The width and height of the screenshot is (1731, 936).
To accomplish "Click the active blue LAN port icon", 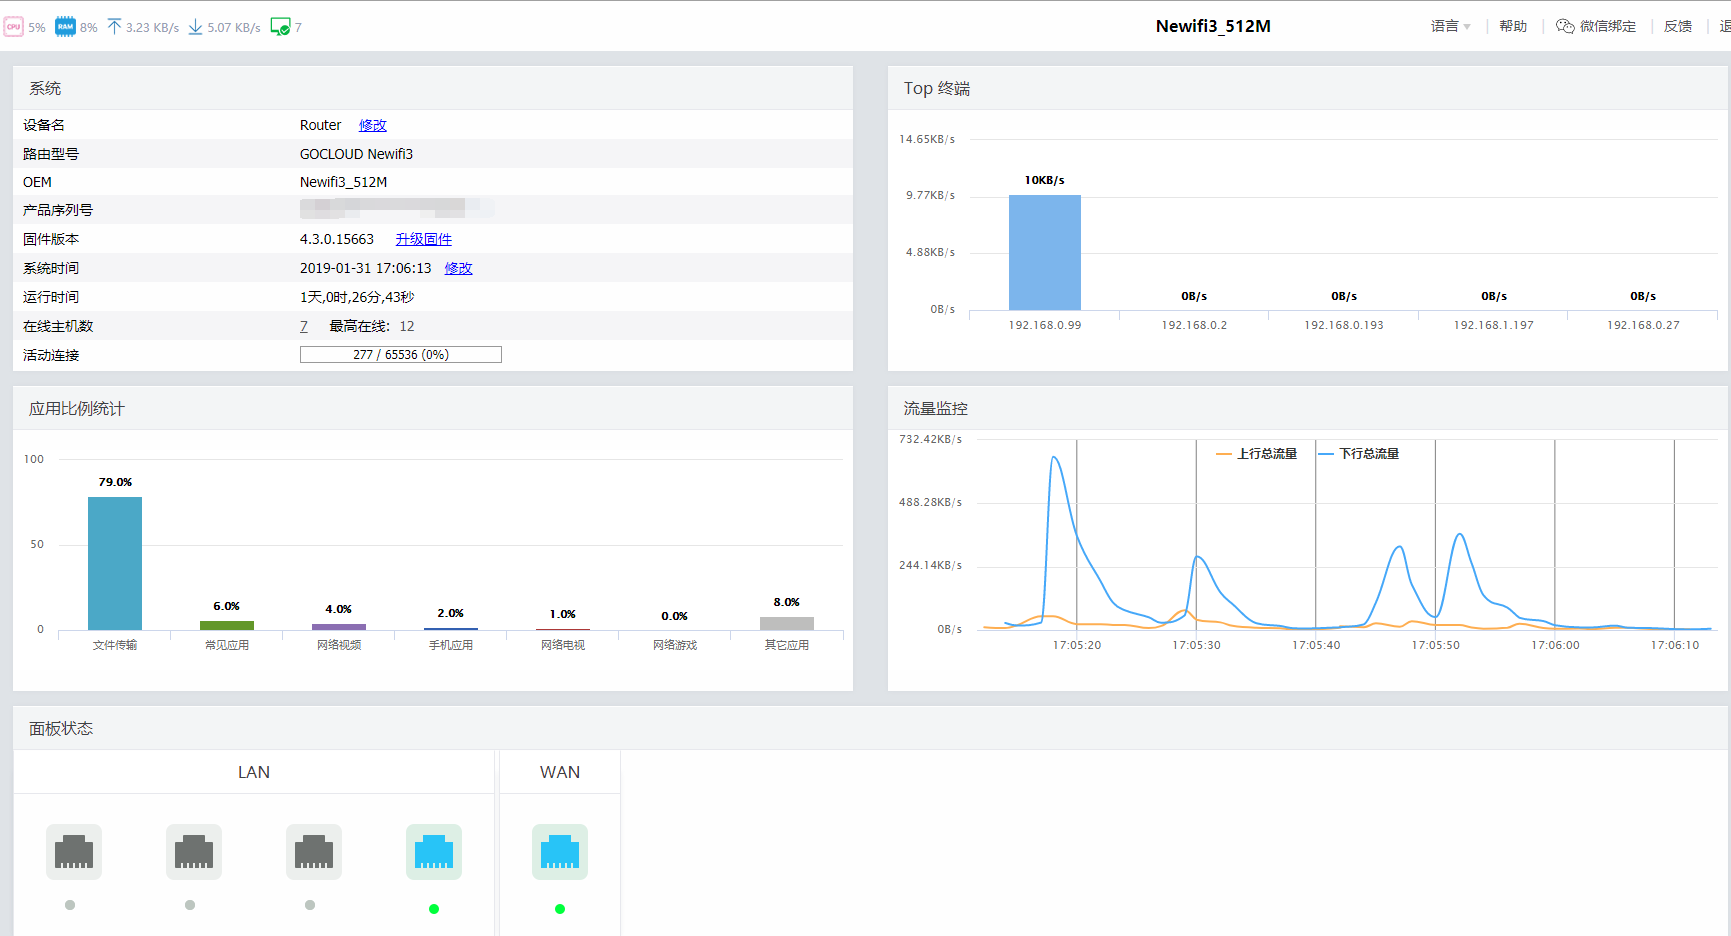I will [434, 852].
